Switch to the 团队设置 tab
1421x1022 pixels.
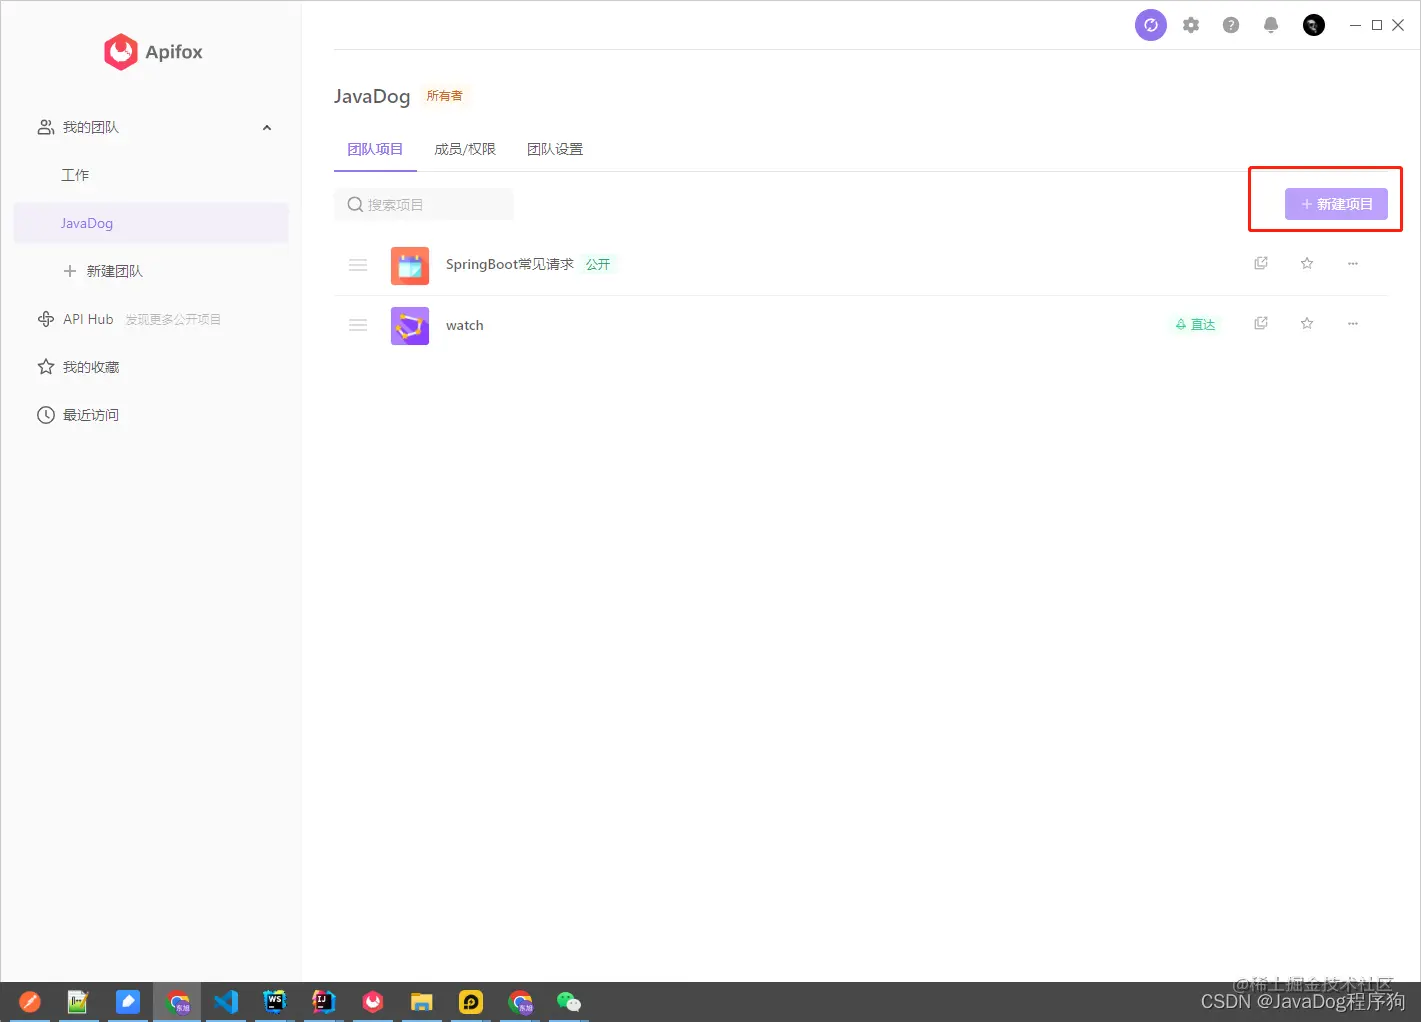[555, 149]
